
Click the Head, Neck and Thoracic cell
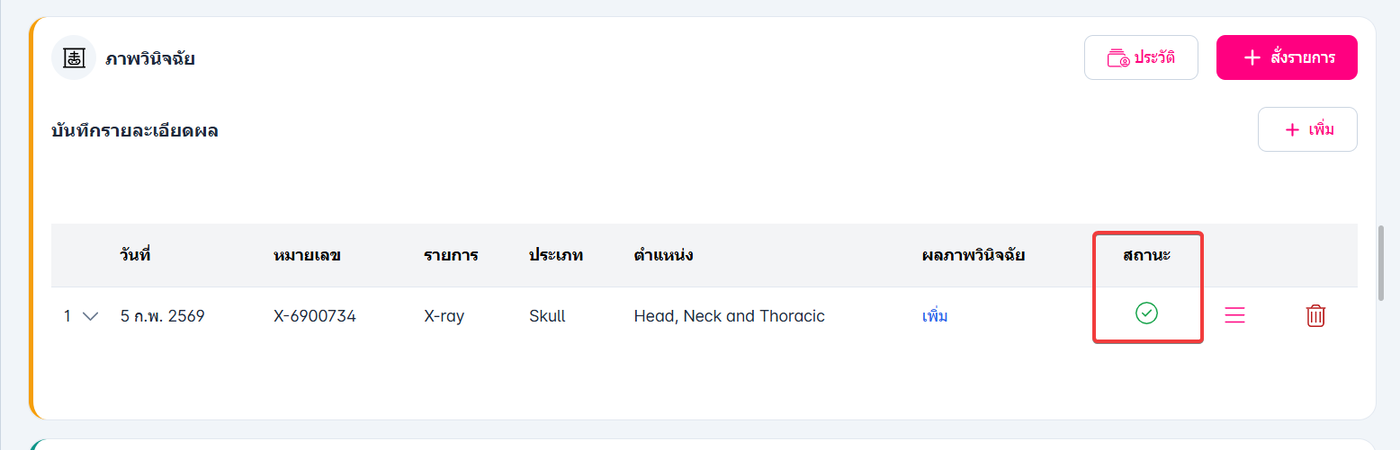click(x=729, y=316)
